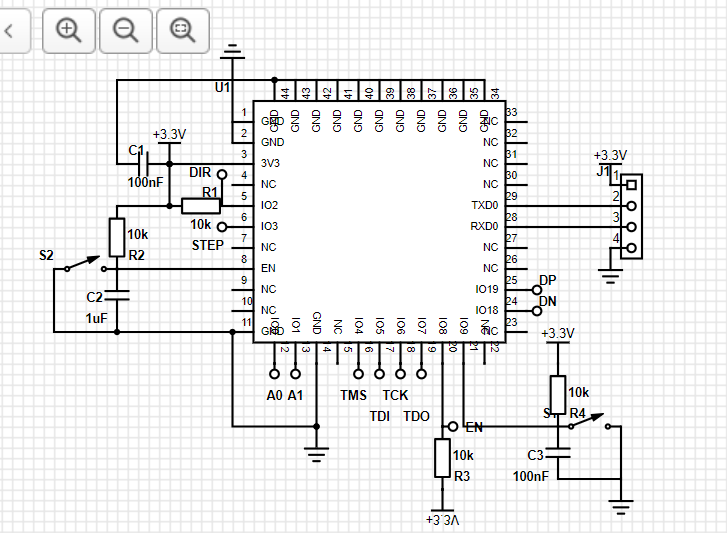The height and width of the screenshot is (533, 727).
Task: Click the DN test point label
Action: tap(548, 301)
